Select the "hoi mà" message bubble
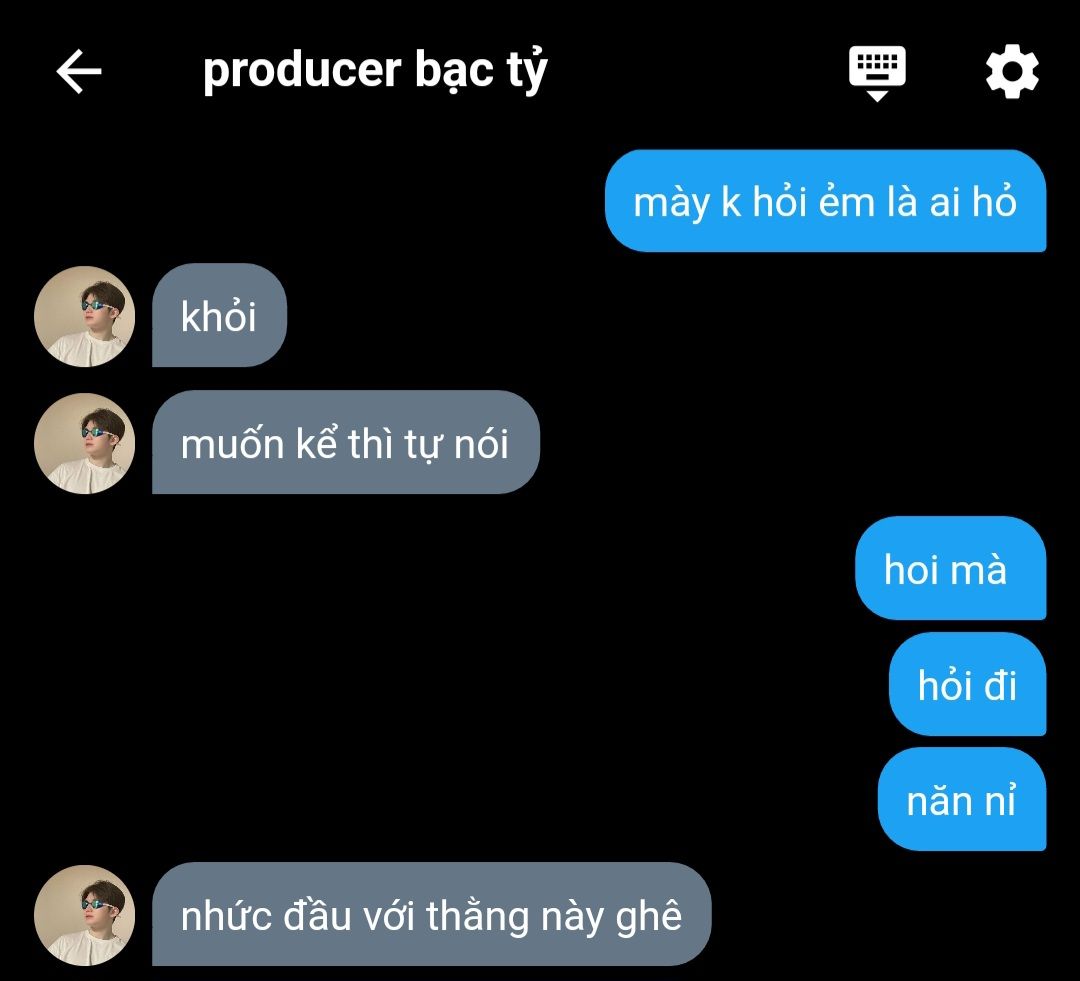Screen dimensions: 1080x981 click(949, 569)
